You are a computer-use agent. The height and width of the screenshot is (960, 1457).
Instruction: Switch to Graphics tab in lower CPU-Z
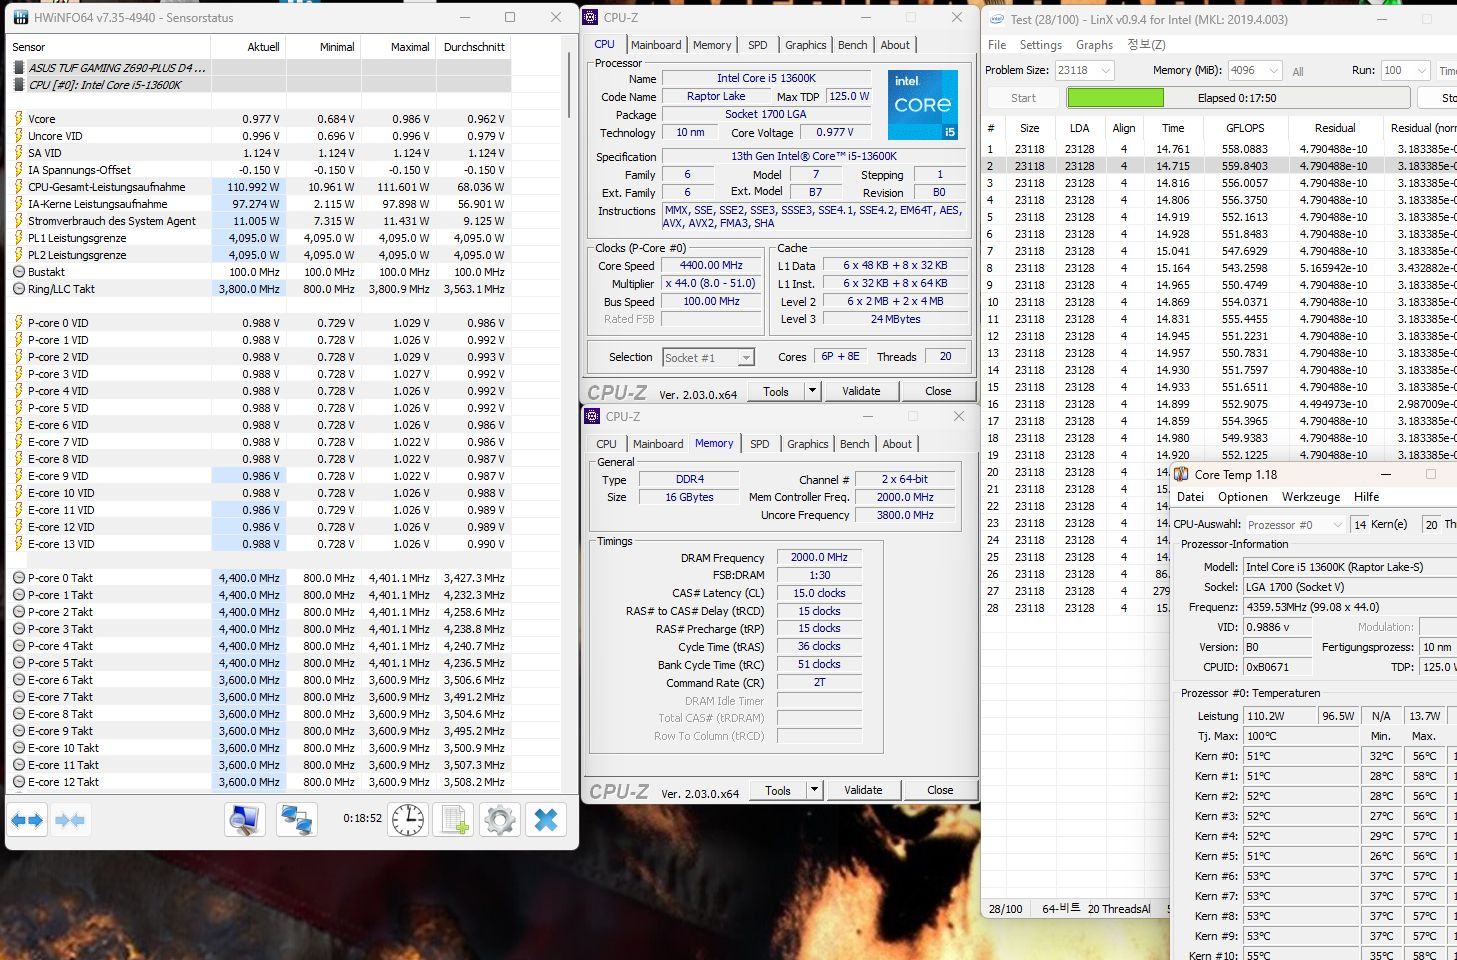(x=807, y=444)
